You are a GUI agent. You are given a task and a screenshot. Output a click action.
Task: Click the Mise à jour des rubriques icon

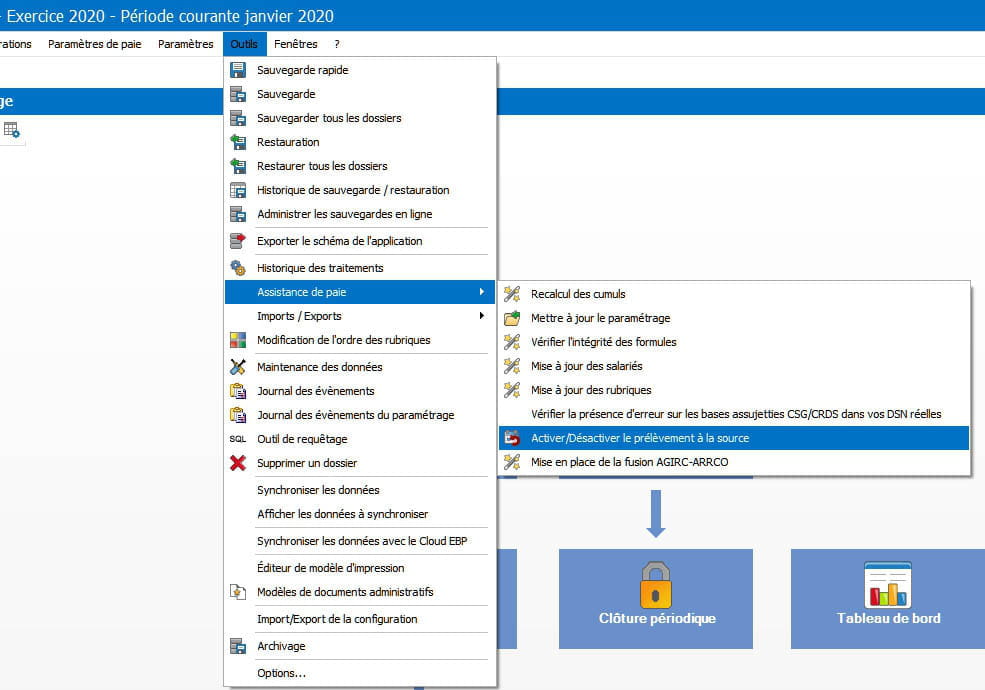512,390
